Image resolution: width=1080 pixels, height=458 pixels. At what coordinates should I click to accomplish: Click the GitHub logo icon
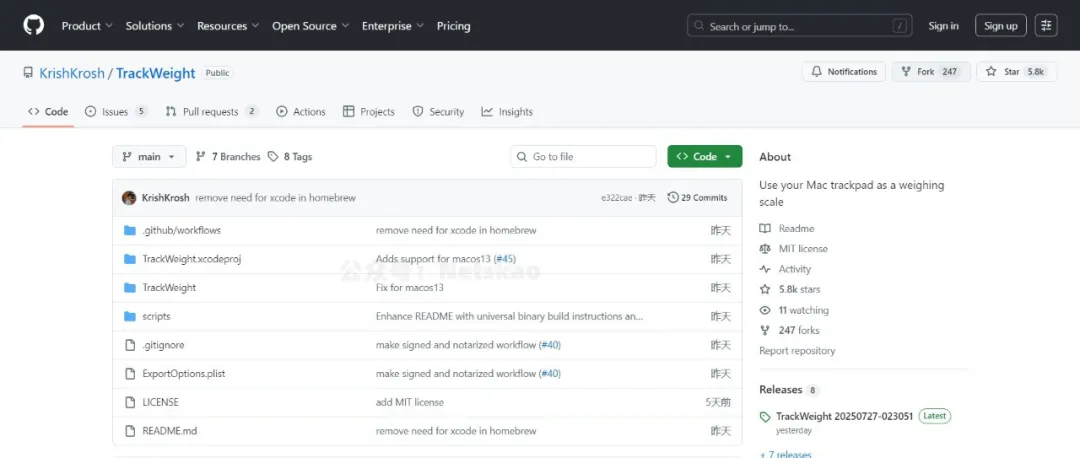[33, 25]
